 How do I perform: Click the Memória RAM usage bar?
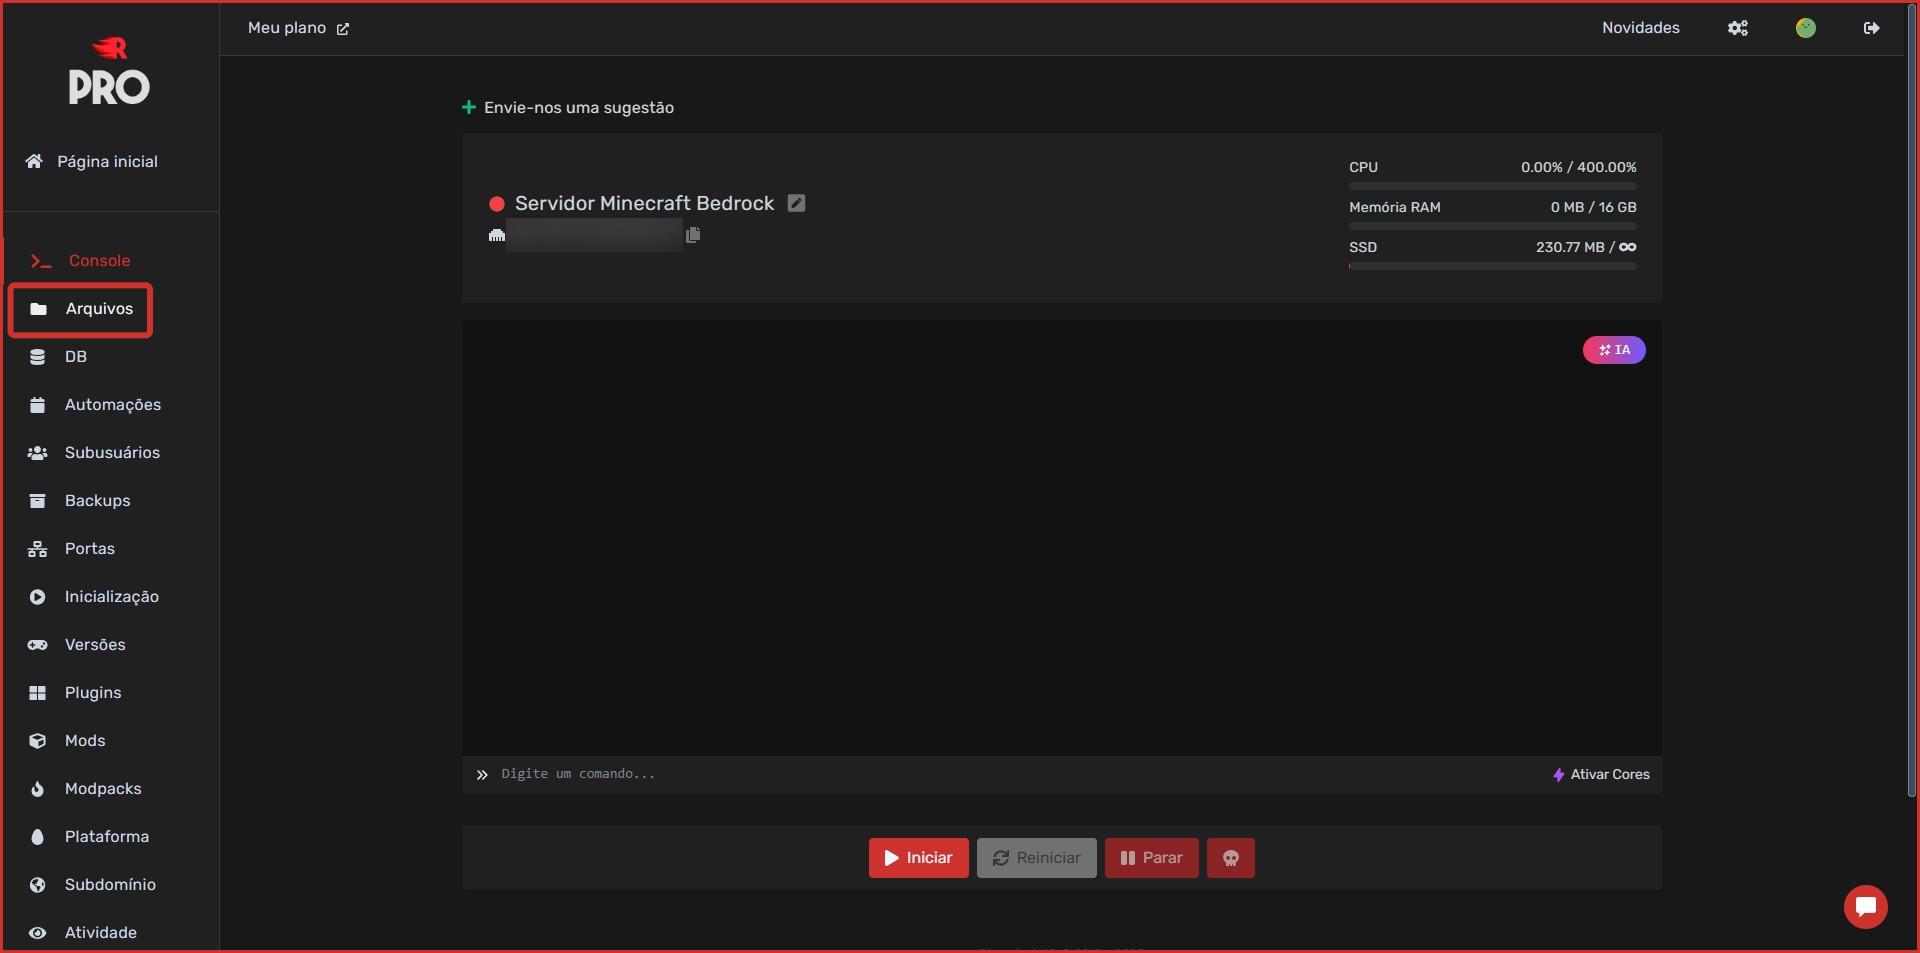1493,226
